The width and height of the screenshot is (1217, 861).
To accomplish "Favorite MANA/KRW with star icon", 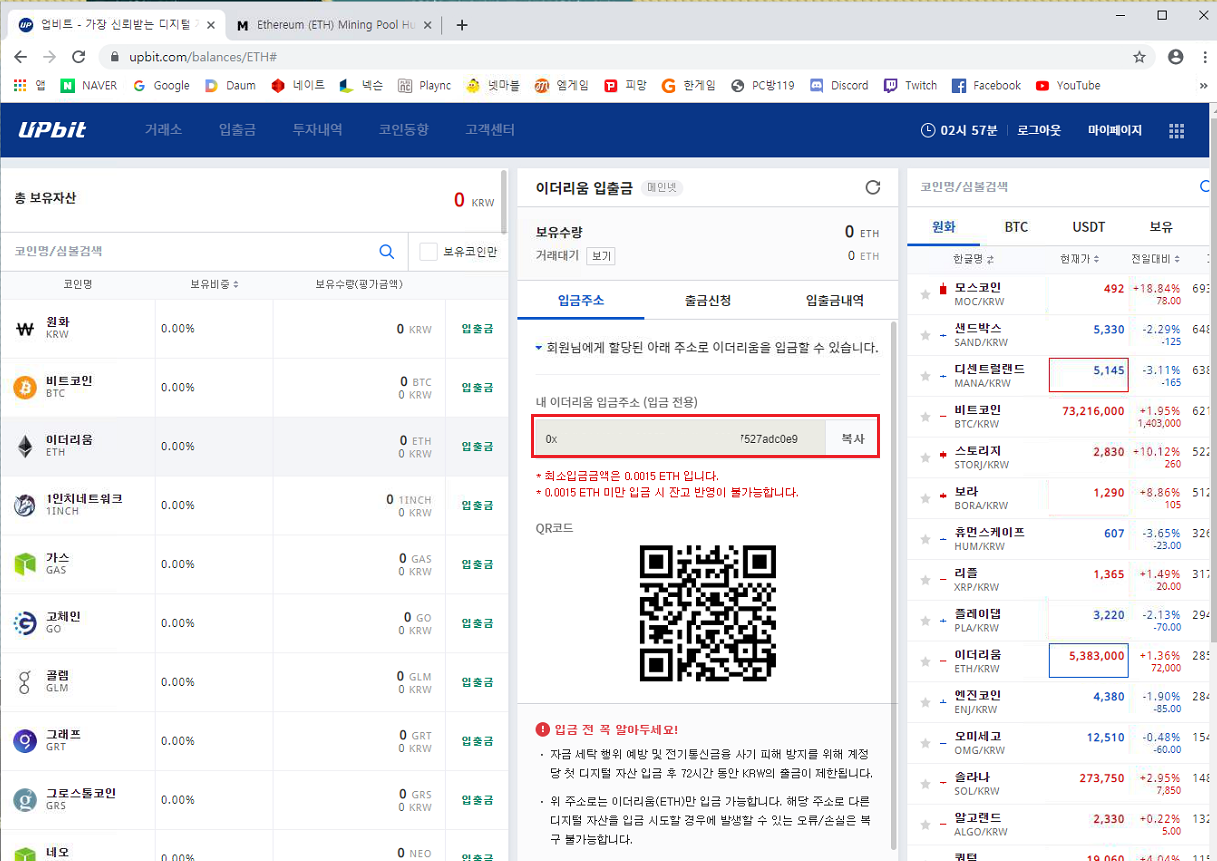I will 926,376.
